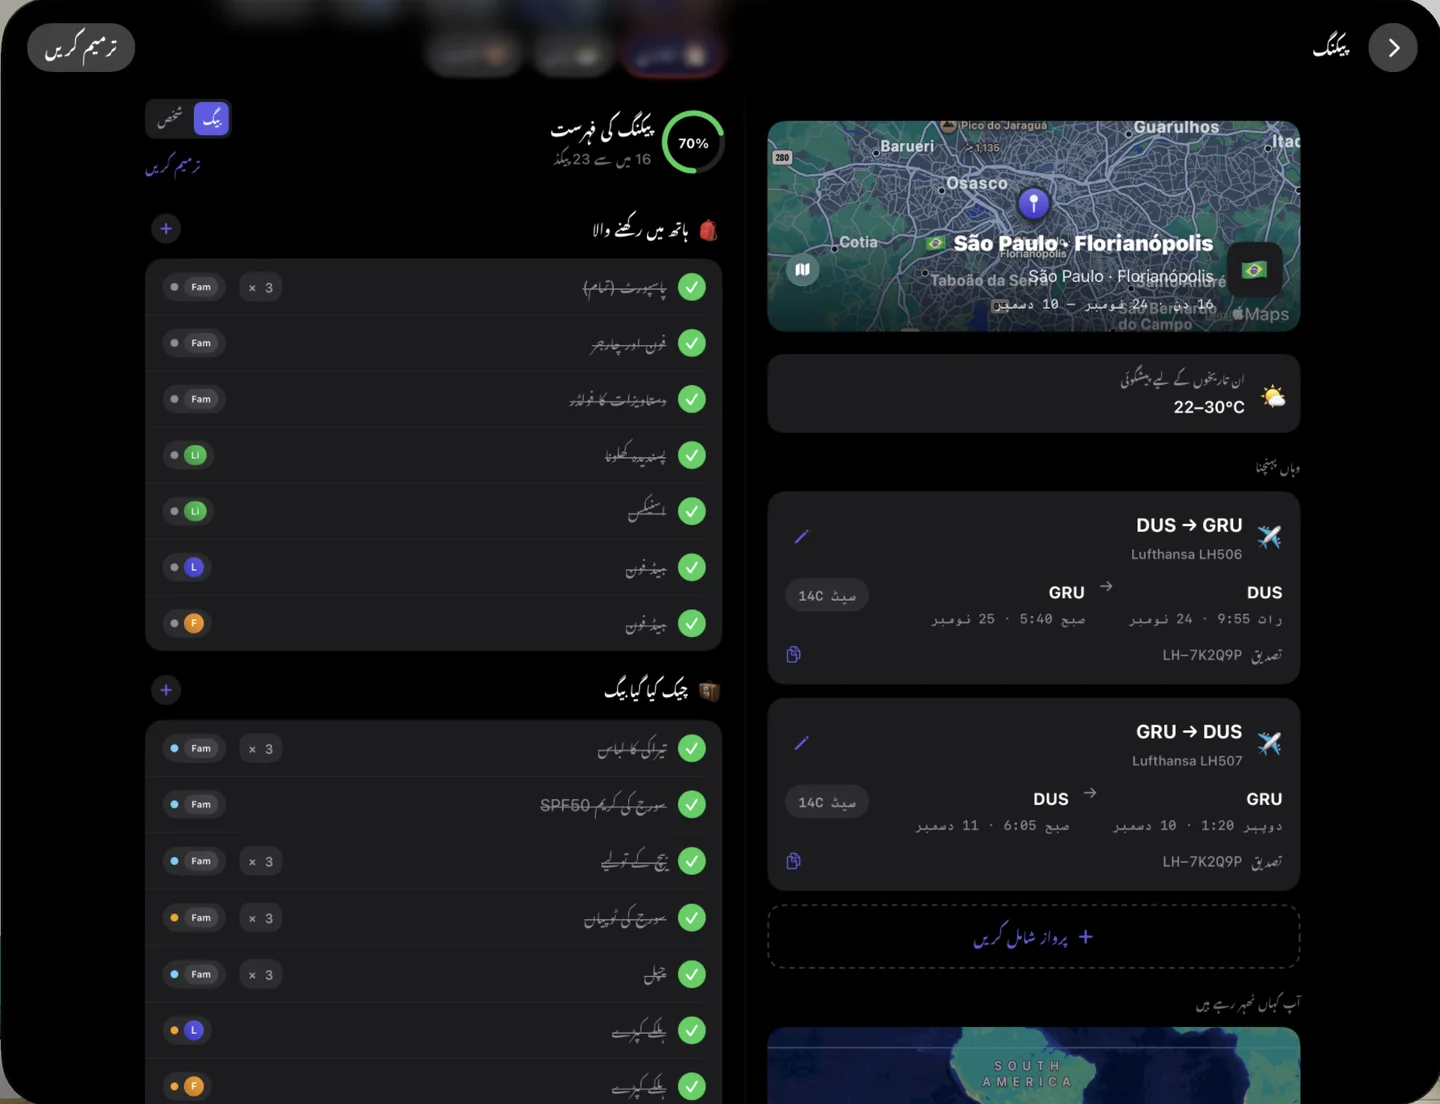
Task: Click the airplane icon on DUS → GRU card
Action: pyautogui.click(x=1269, y=537)
